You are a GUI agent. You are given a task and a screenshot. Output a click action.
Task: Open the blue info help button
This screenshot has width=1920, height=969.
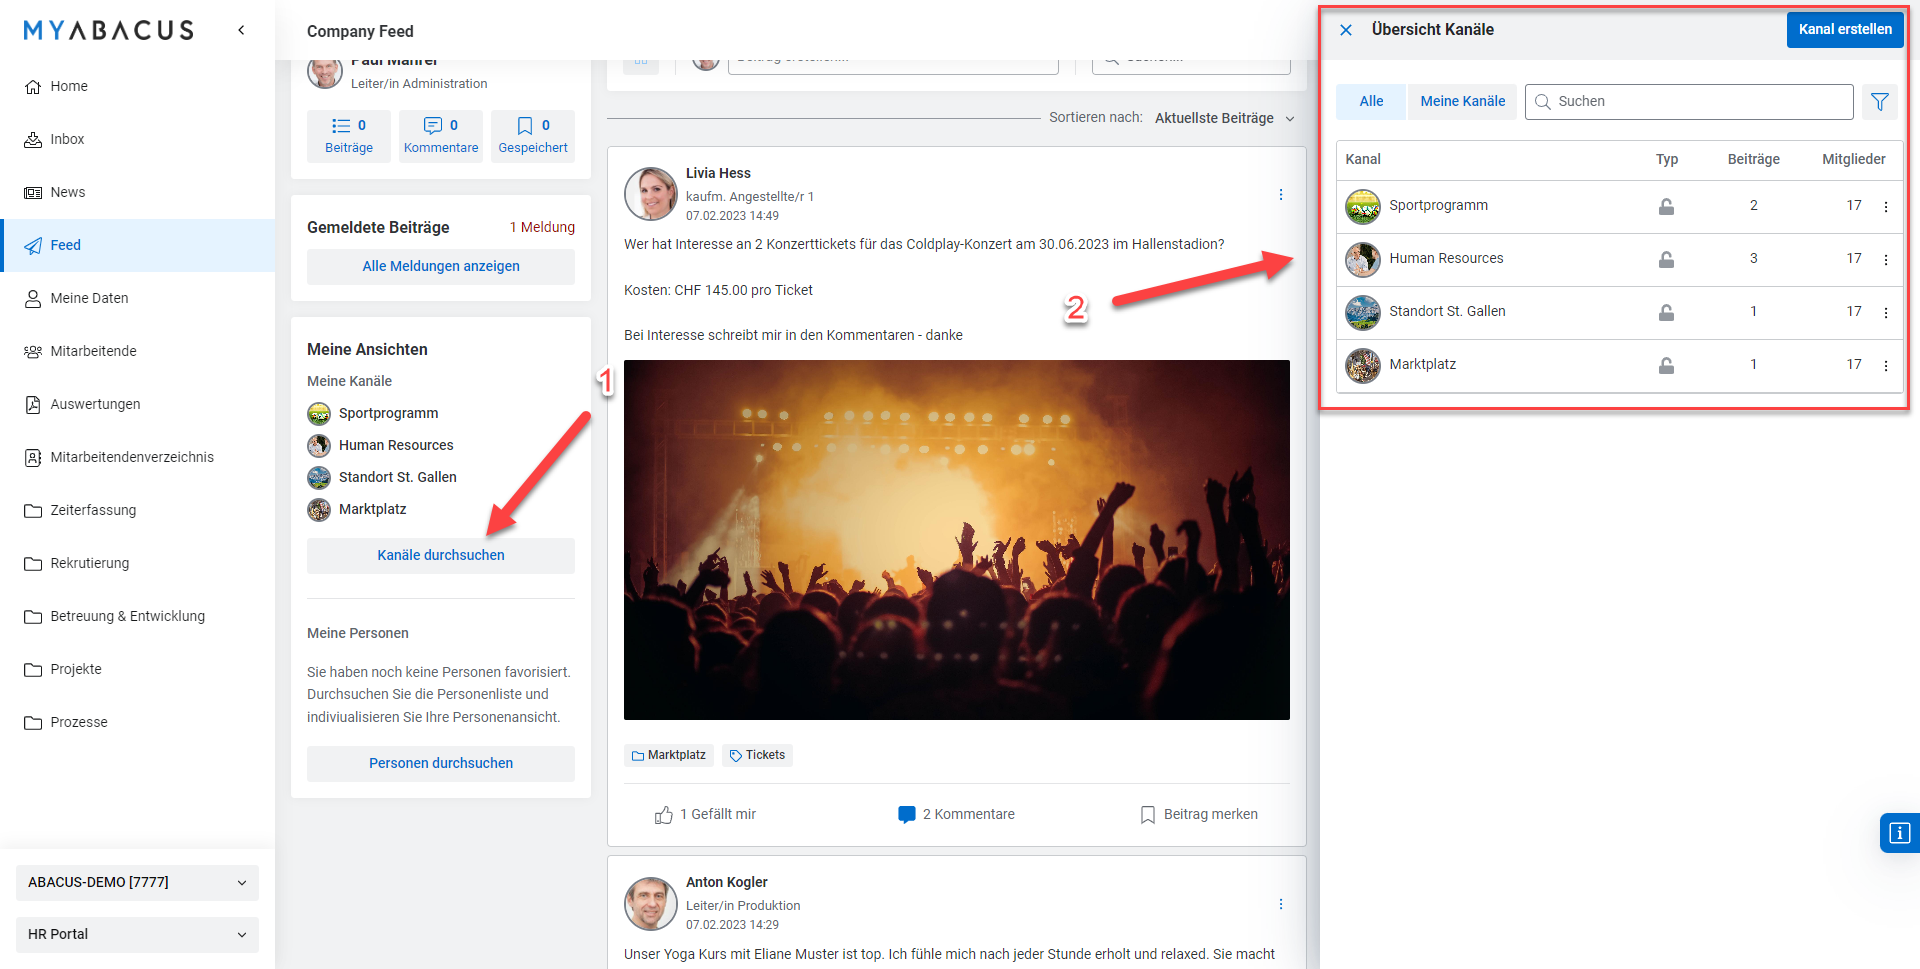coord(1899,832)
